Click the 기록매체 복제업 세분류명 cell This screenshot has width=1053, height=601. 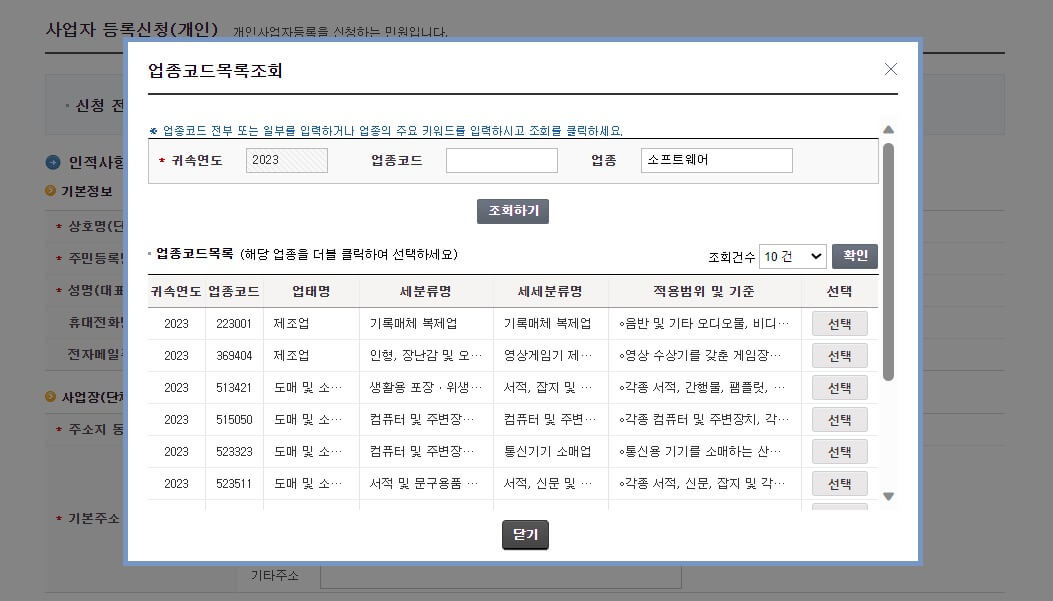pos(413,324)
